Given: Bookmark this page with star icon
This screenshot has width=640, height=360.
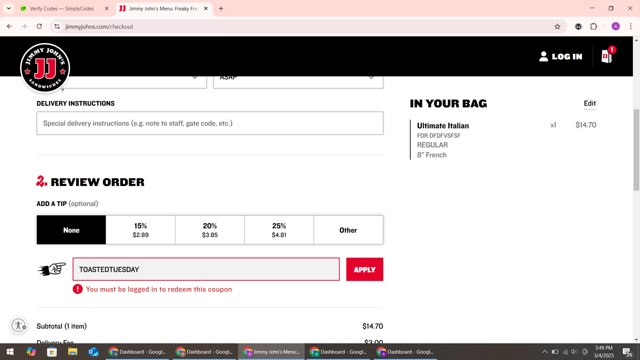Looking at the screenshot, I should coord(557,27).
